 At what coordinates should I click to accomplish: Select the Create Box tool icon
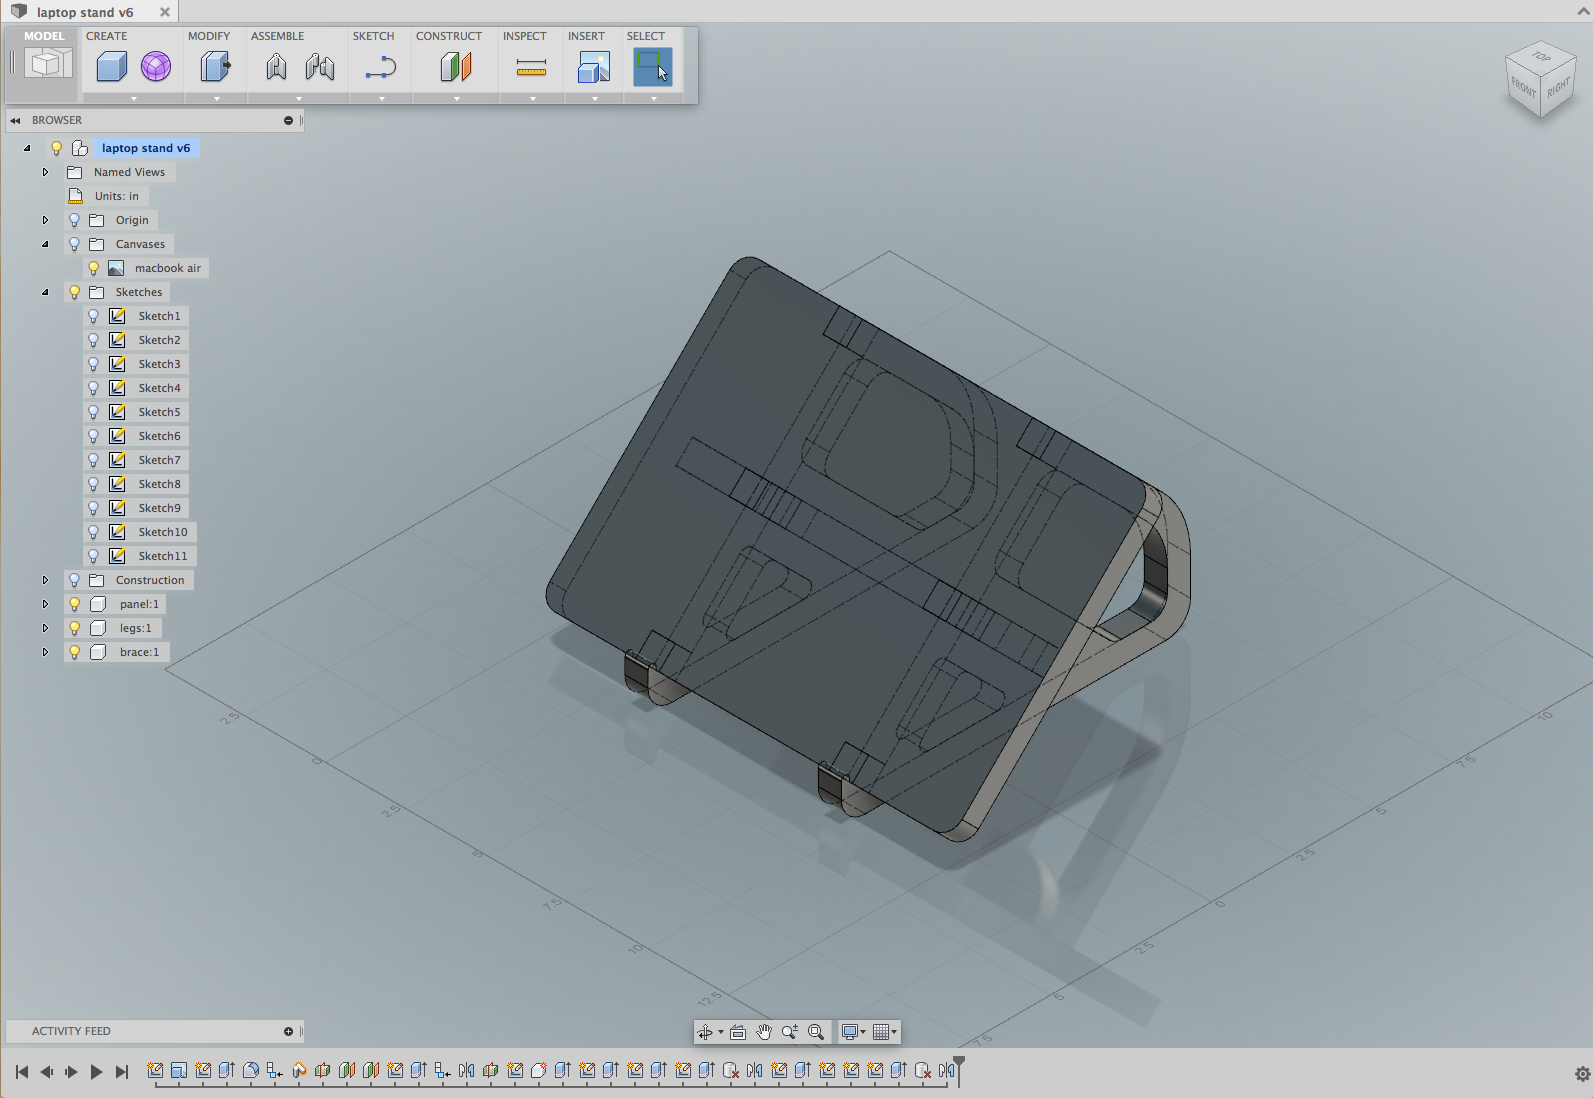(112, 67)
